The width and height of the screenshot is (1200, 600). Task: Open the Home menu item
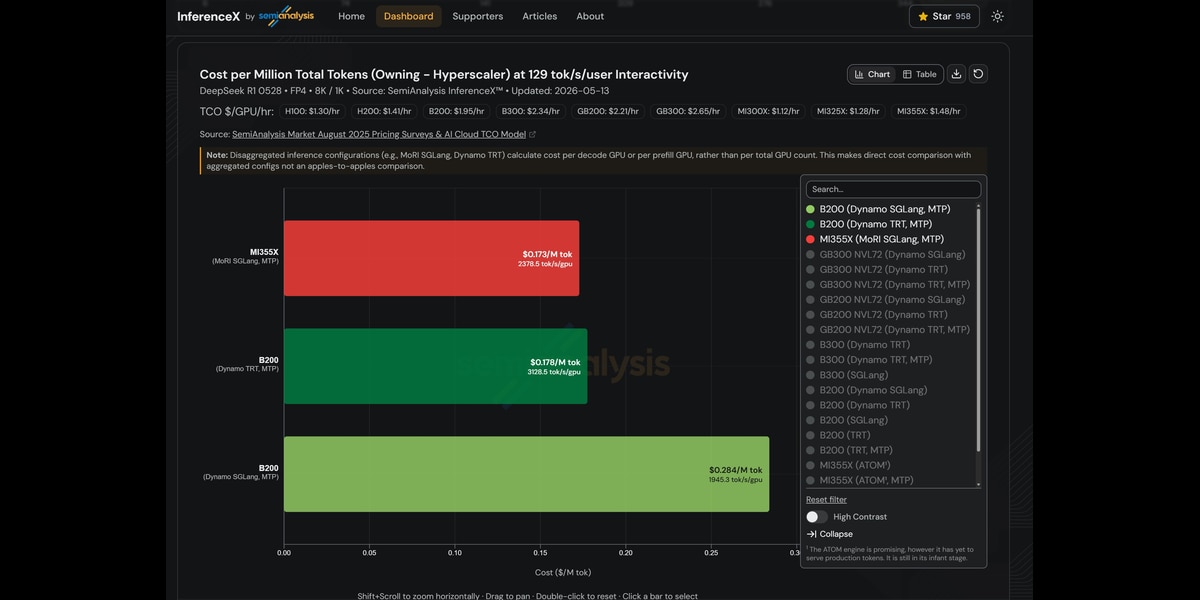pos(351,16)
